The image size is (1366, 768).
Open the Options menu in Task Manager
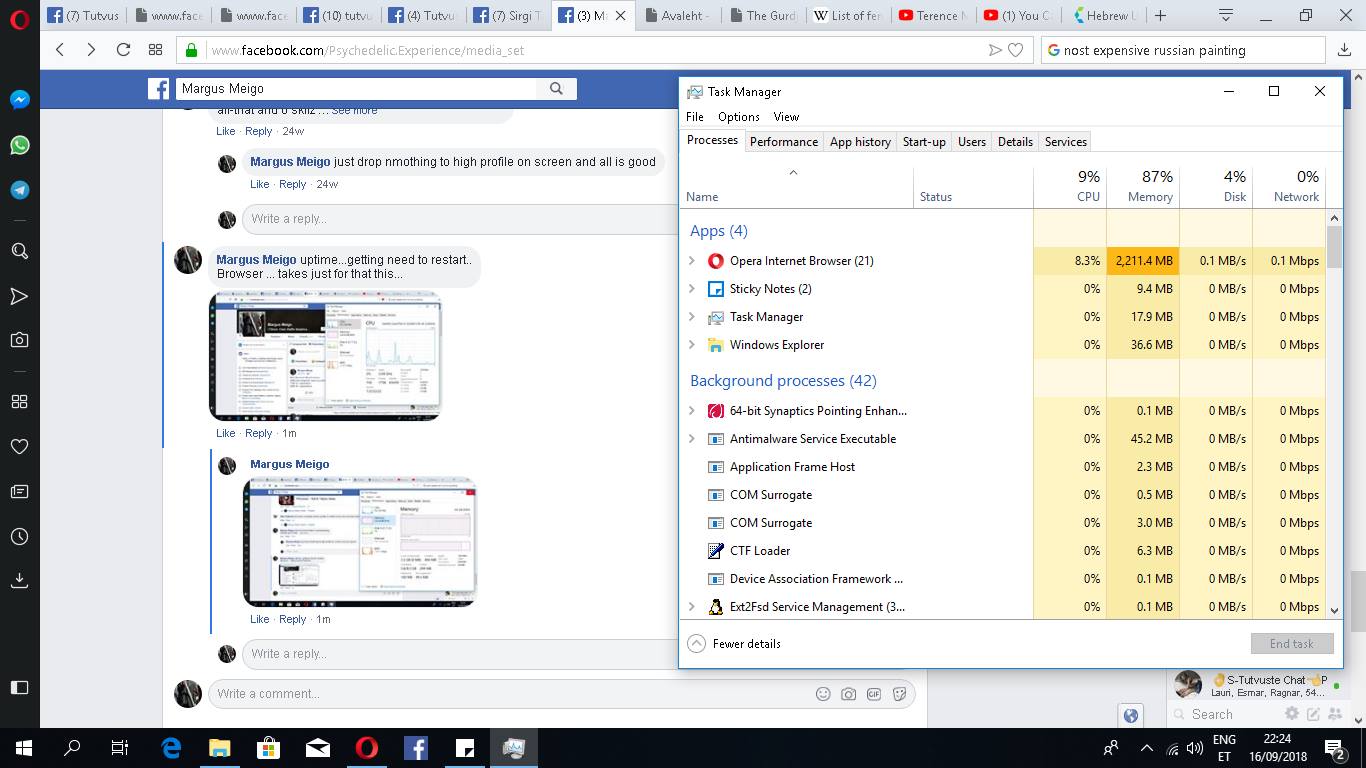739,117
